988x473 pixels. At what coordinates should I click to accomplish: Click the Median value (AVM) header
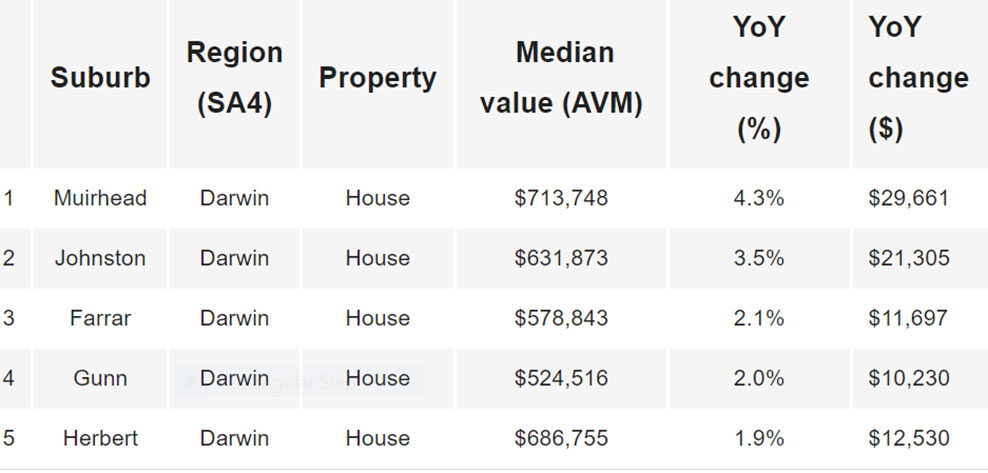click(x=561, y=78)
